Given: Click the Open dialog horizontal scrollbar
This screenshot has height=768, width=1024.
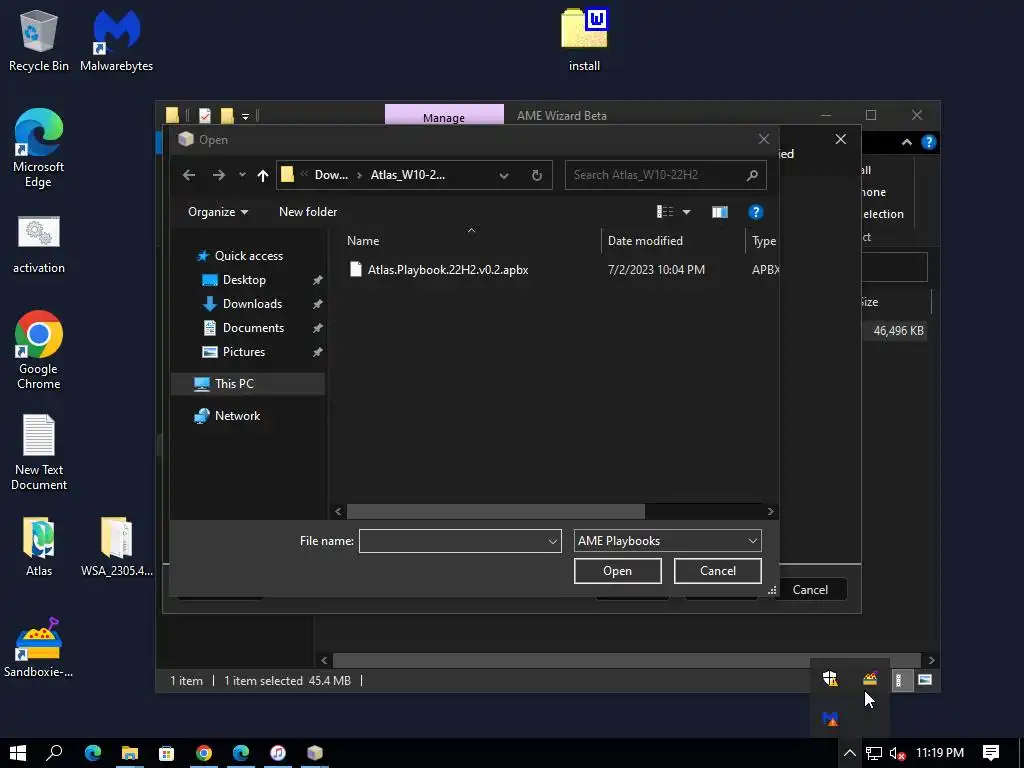Looking at the screenshot, I should tap(495, 511).
